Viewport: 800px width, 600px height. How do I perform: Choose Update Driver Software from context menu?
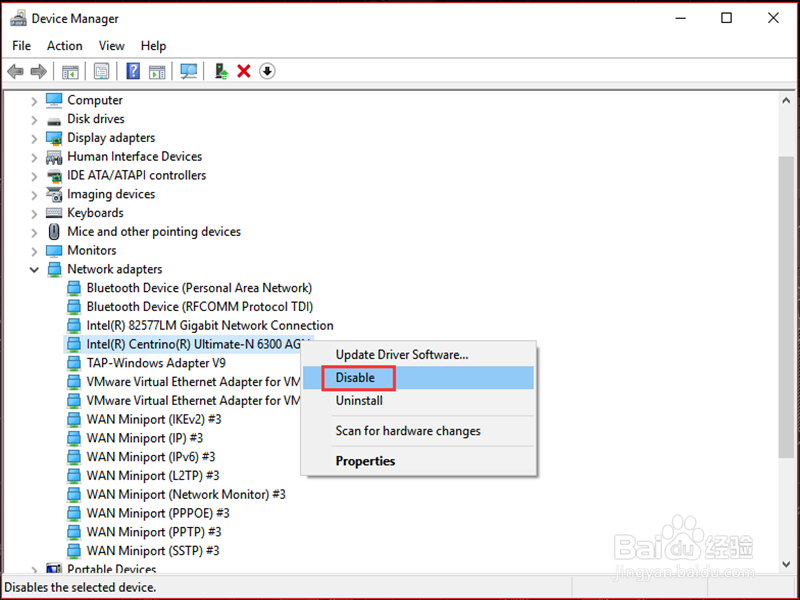click(418, 355)
